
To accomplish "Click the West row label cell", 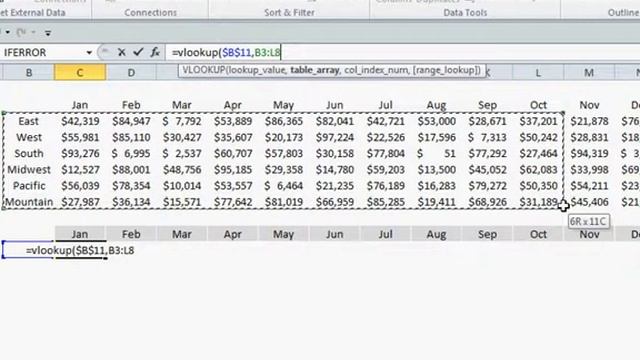I will point(29,137).
